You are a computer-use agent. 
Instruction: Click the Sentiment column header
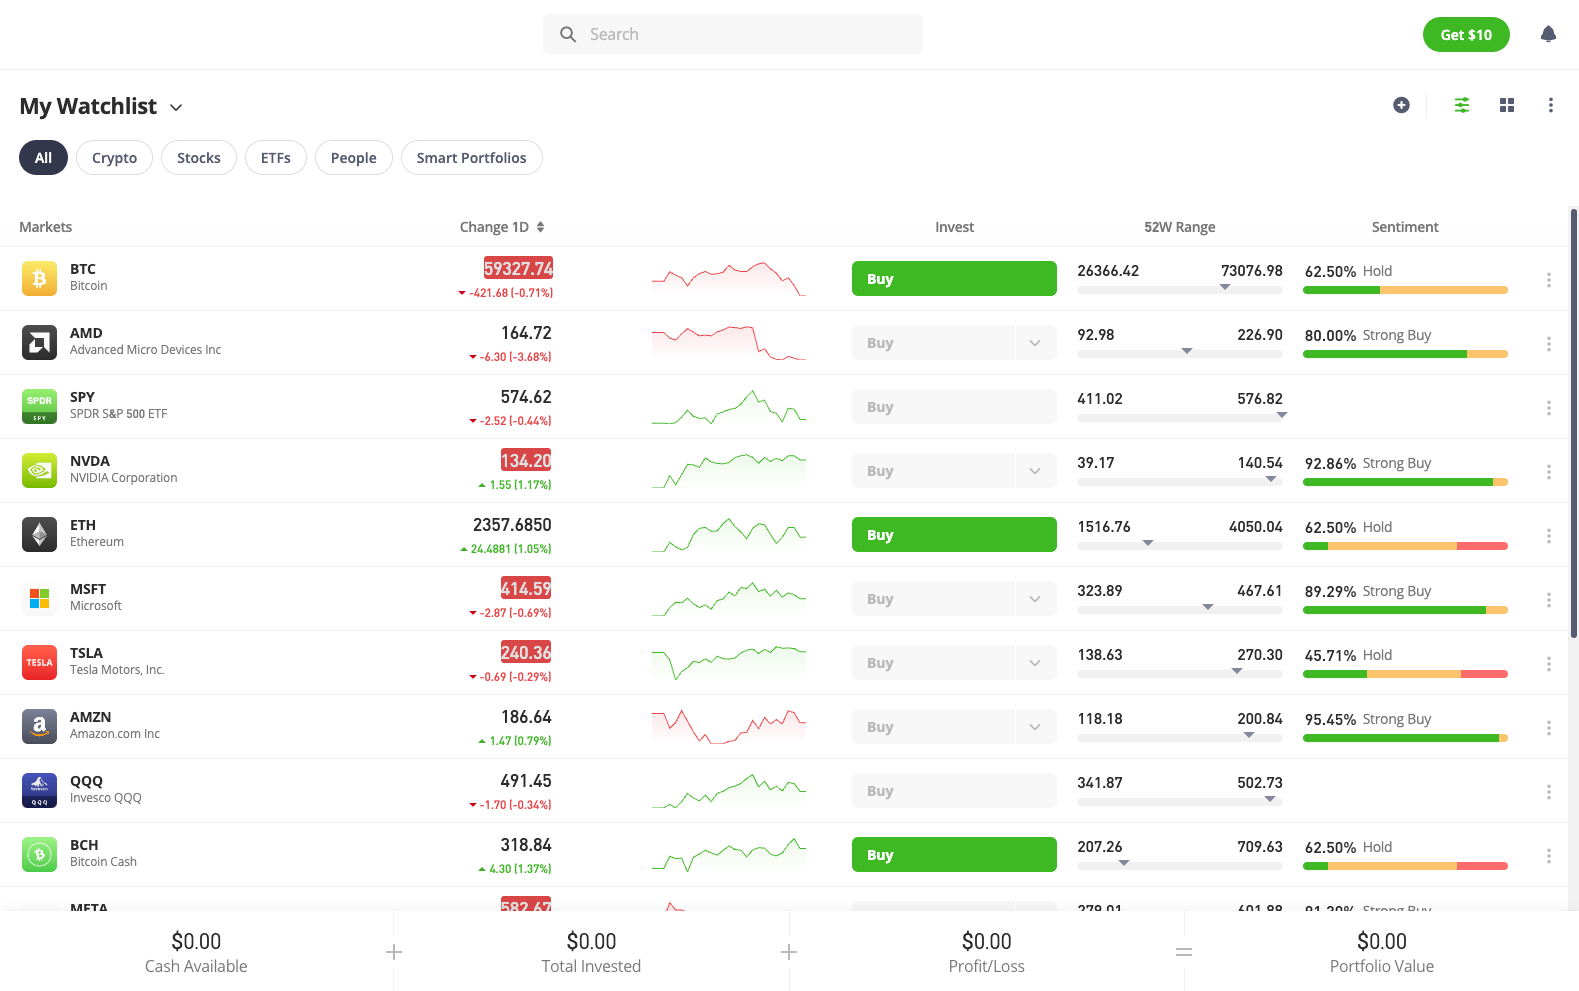(x=1405, y=227)
